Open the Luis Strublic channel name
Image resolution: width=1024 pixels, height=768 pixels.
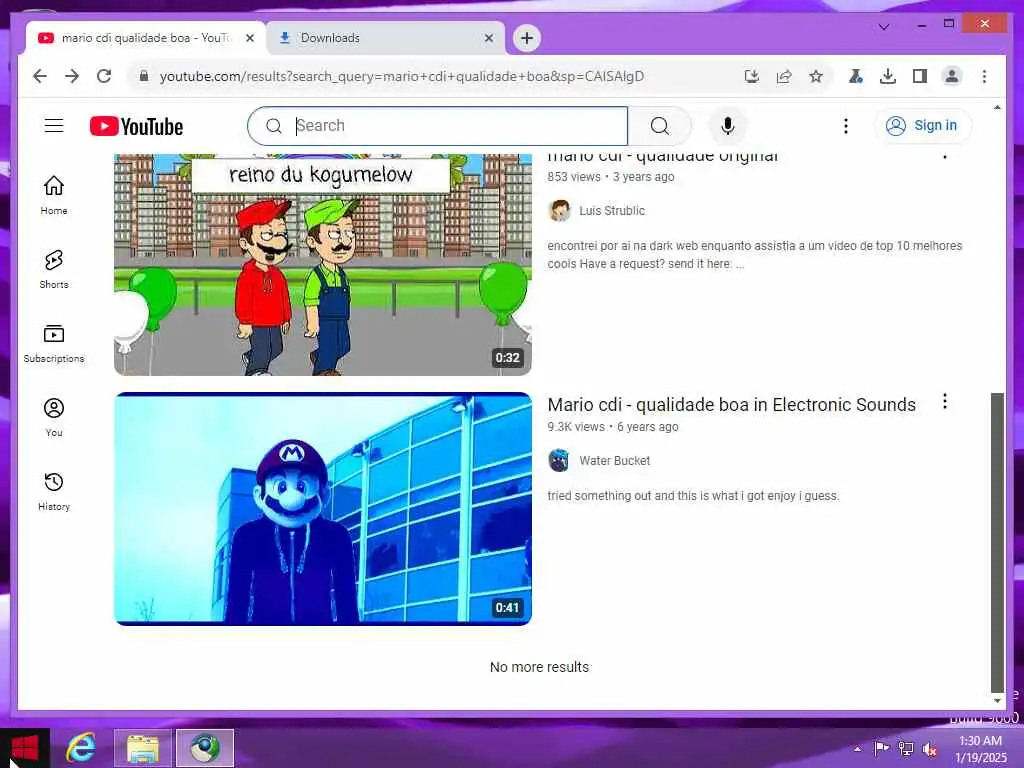click(x=611, y=211)
